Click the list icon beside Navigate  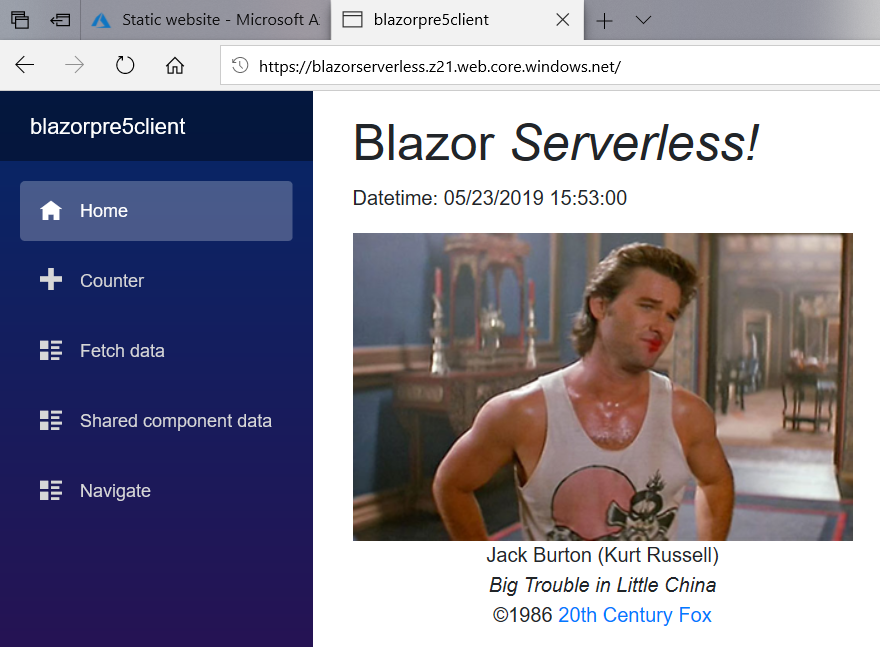[51, 490]
